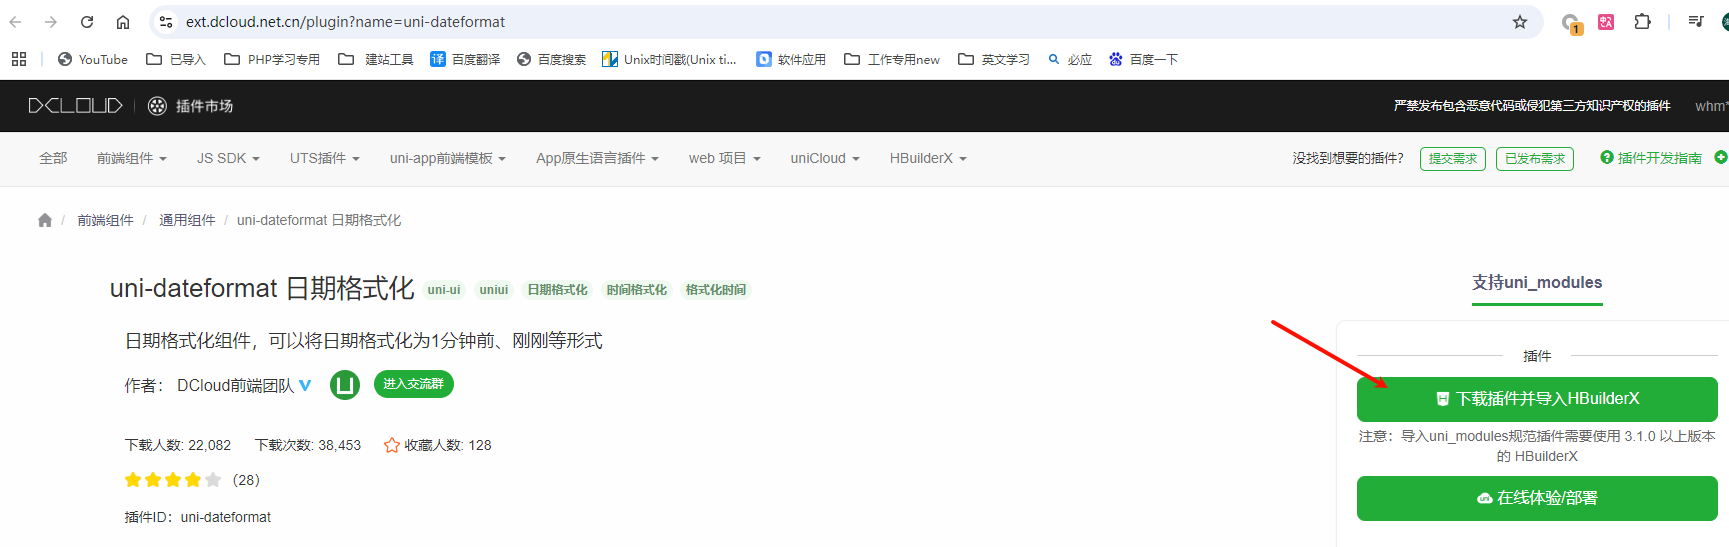Click 通用组件 in the breadcrumb
Viewport: 1729px width, 547px height.
[x=187, y=220]
